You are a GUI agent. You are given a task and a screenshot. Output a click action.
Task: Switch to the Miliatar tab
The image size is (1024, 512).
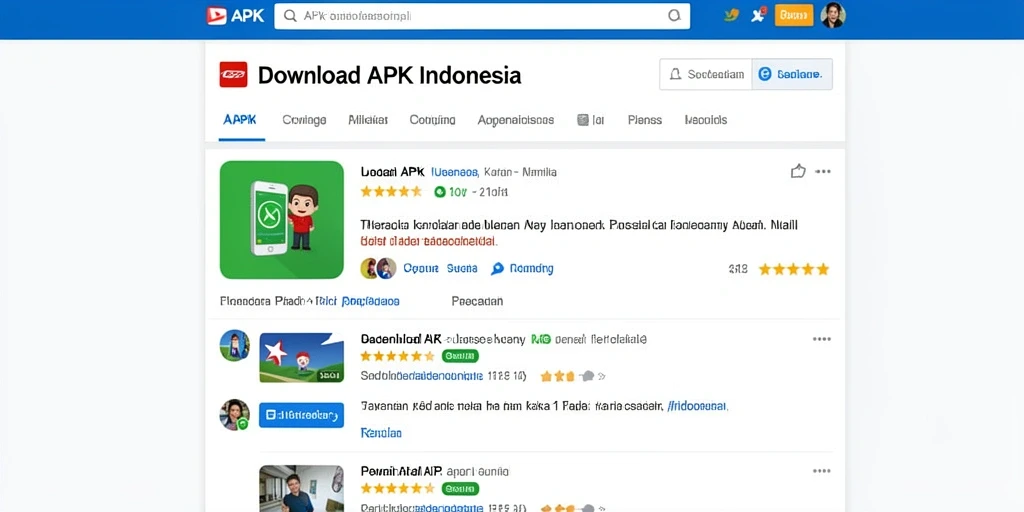(368, 120)
